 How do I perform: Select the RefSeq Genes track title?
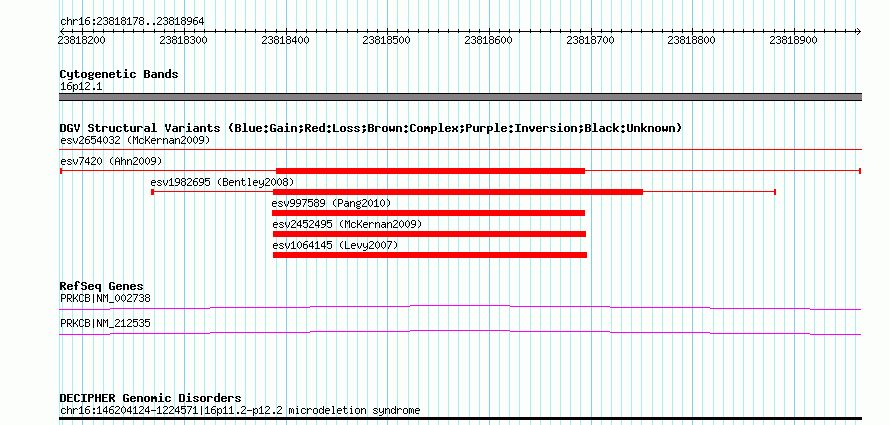click(102, 286)
